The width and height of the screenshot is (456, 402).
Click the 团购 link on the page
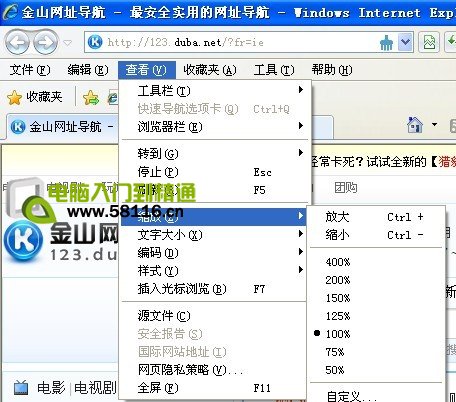[x=346, y=188]
